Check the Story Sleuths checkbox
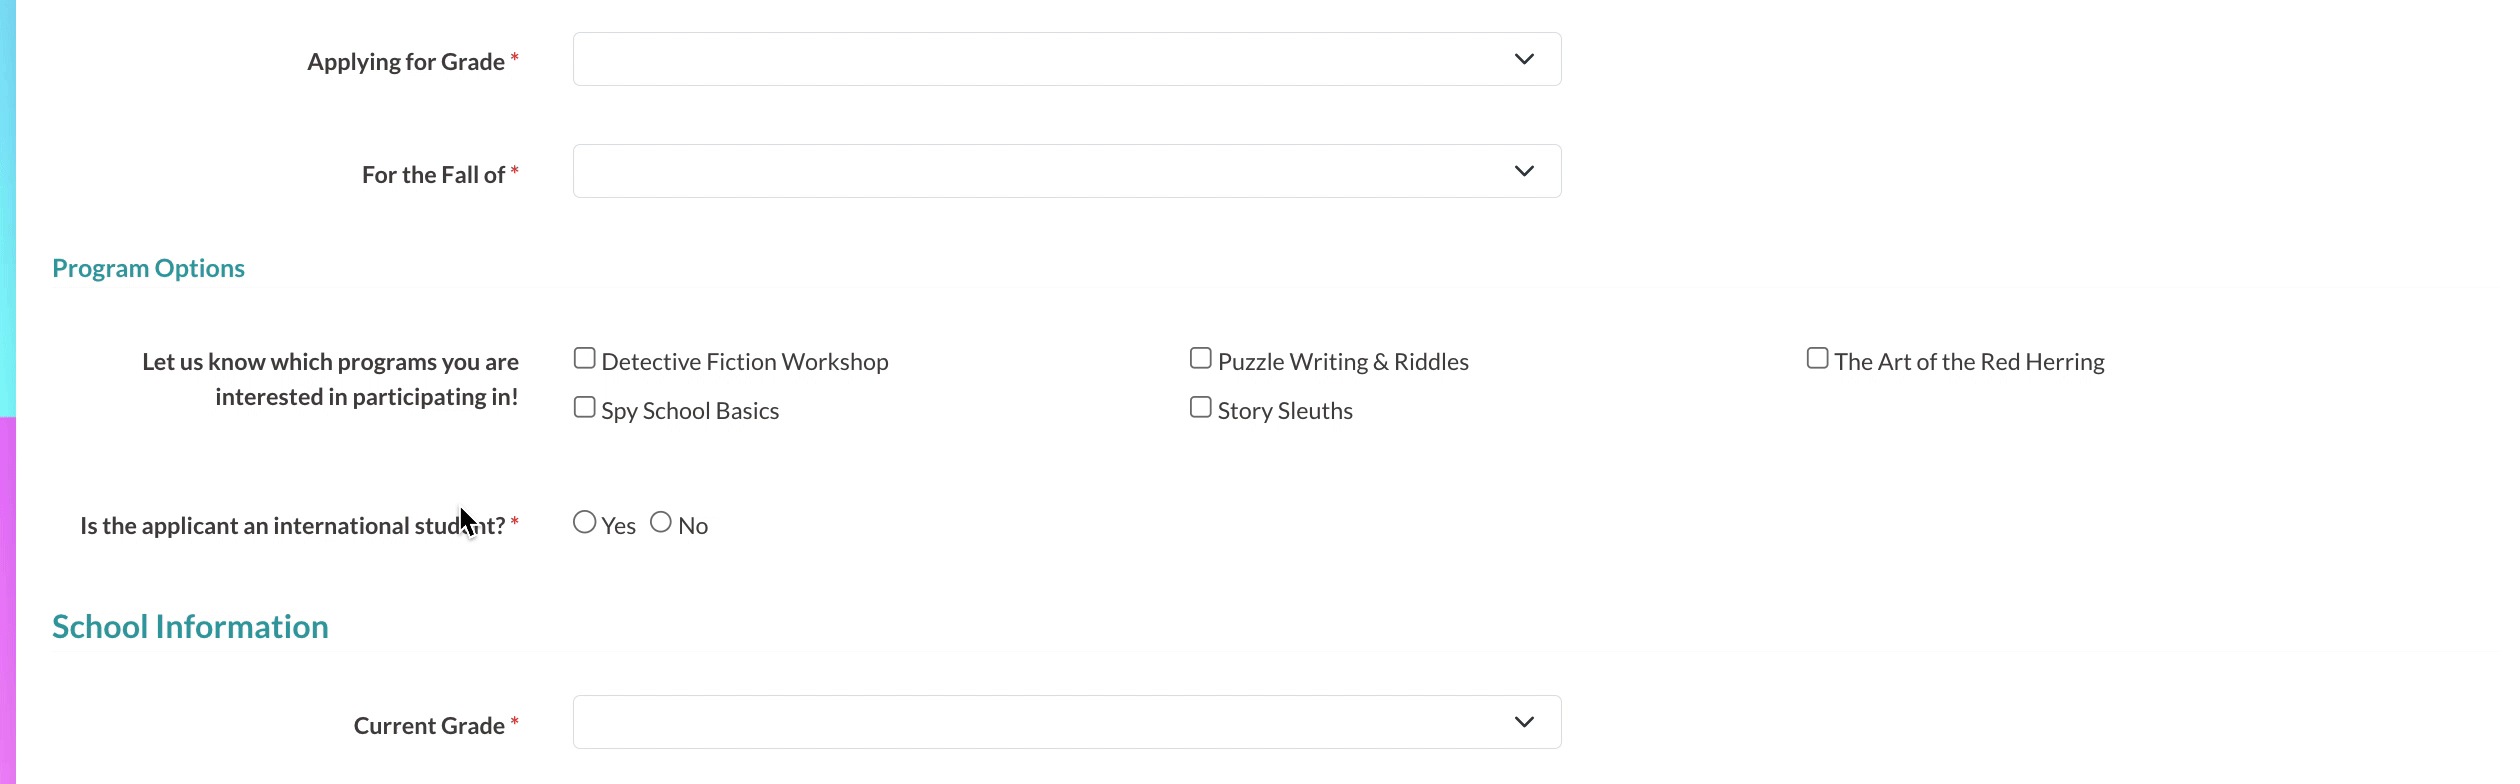 pos(1201,408)
